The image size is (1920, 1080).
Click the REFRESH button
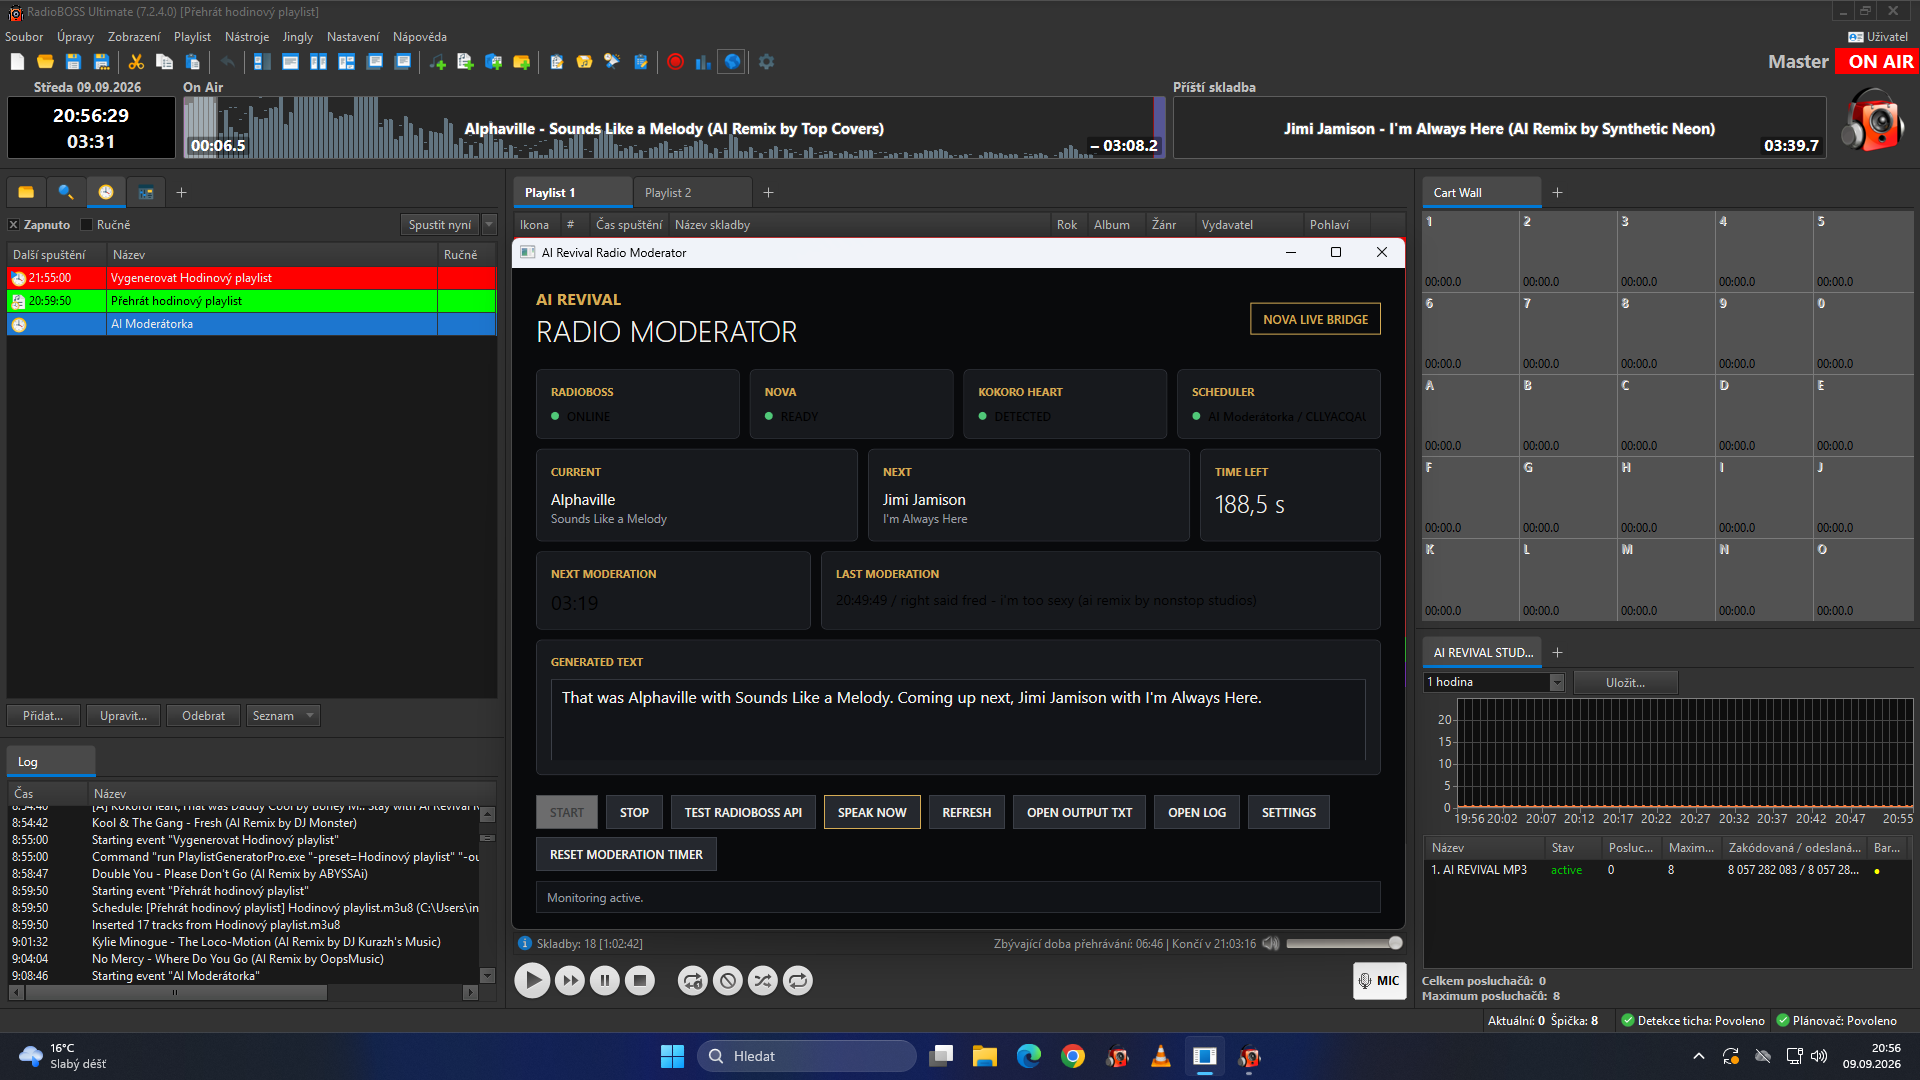966,813
